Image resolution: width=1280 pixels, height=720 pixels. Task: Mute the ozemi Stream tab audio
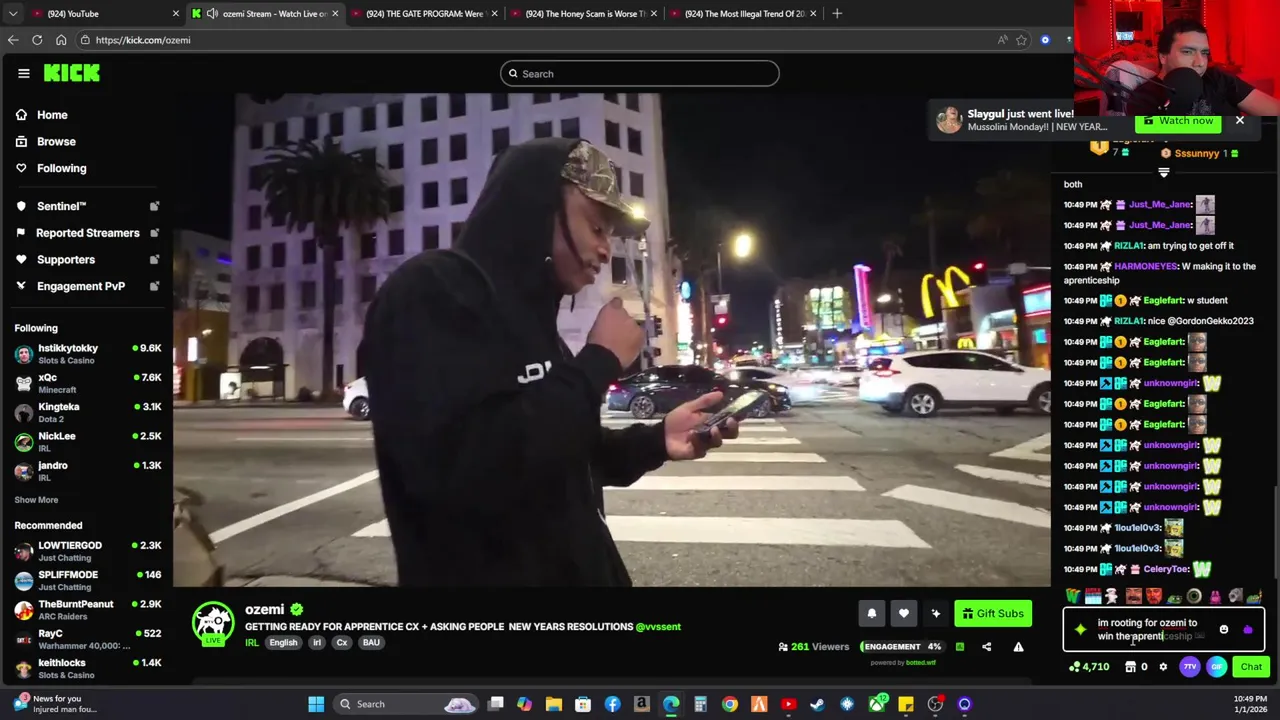click(212, 13)
